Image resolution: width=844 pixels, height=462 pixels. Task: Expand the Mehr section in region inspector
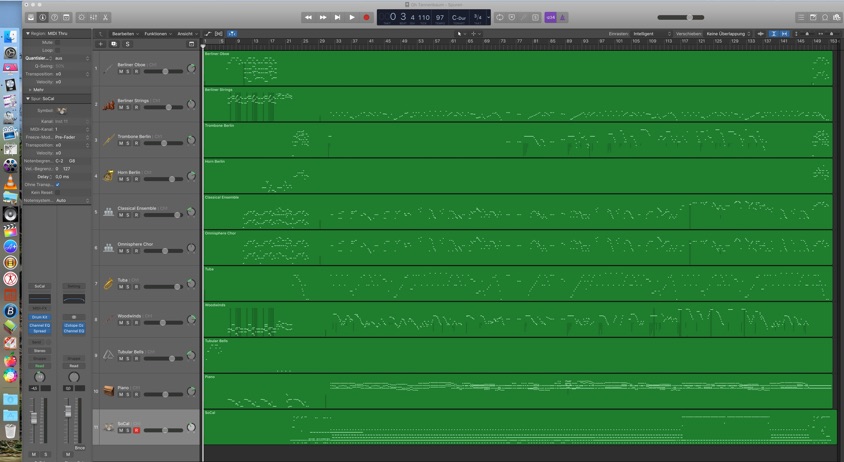tap(30, 90)
